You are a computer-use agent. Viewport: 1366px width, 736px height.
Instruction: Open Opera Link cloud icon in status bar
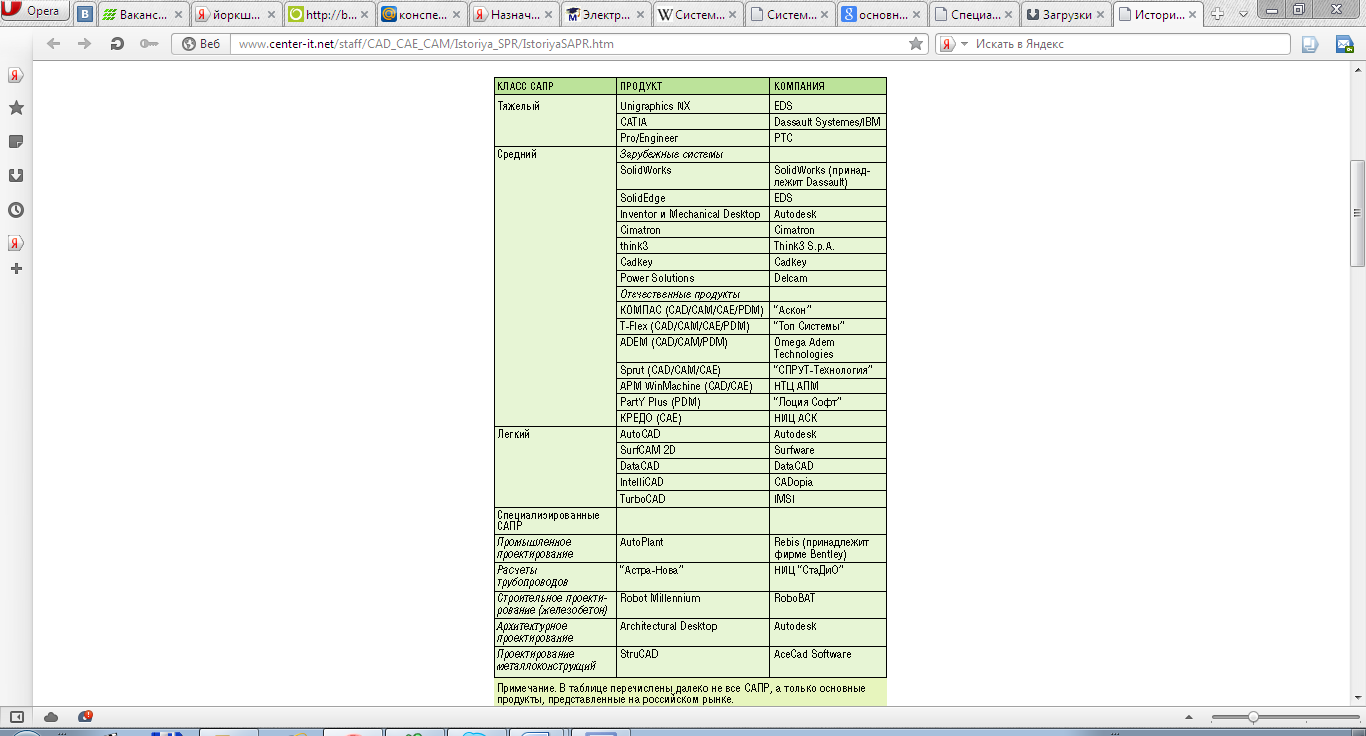pos(51,716)
